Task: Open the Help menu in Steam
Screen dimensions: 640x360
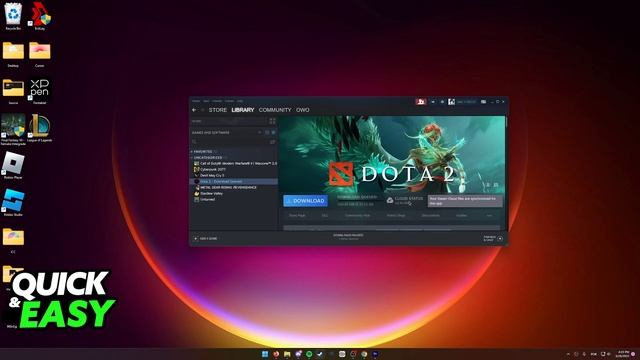Action: pos(240,101)
